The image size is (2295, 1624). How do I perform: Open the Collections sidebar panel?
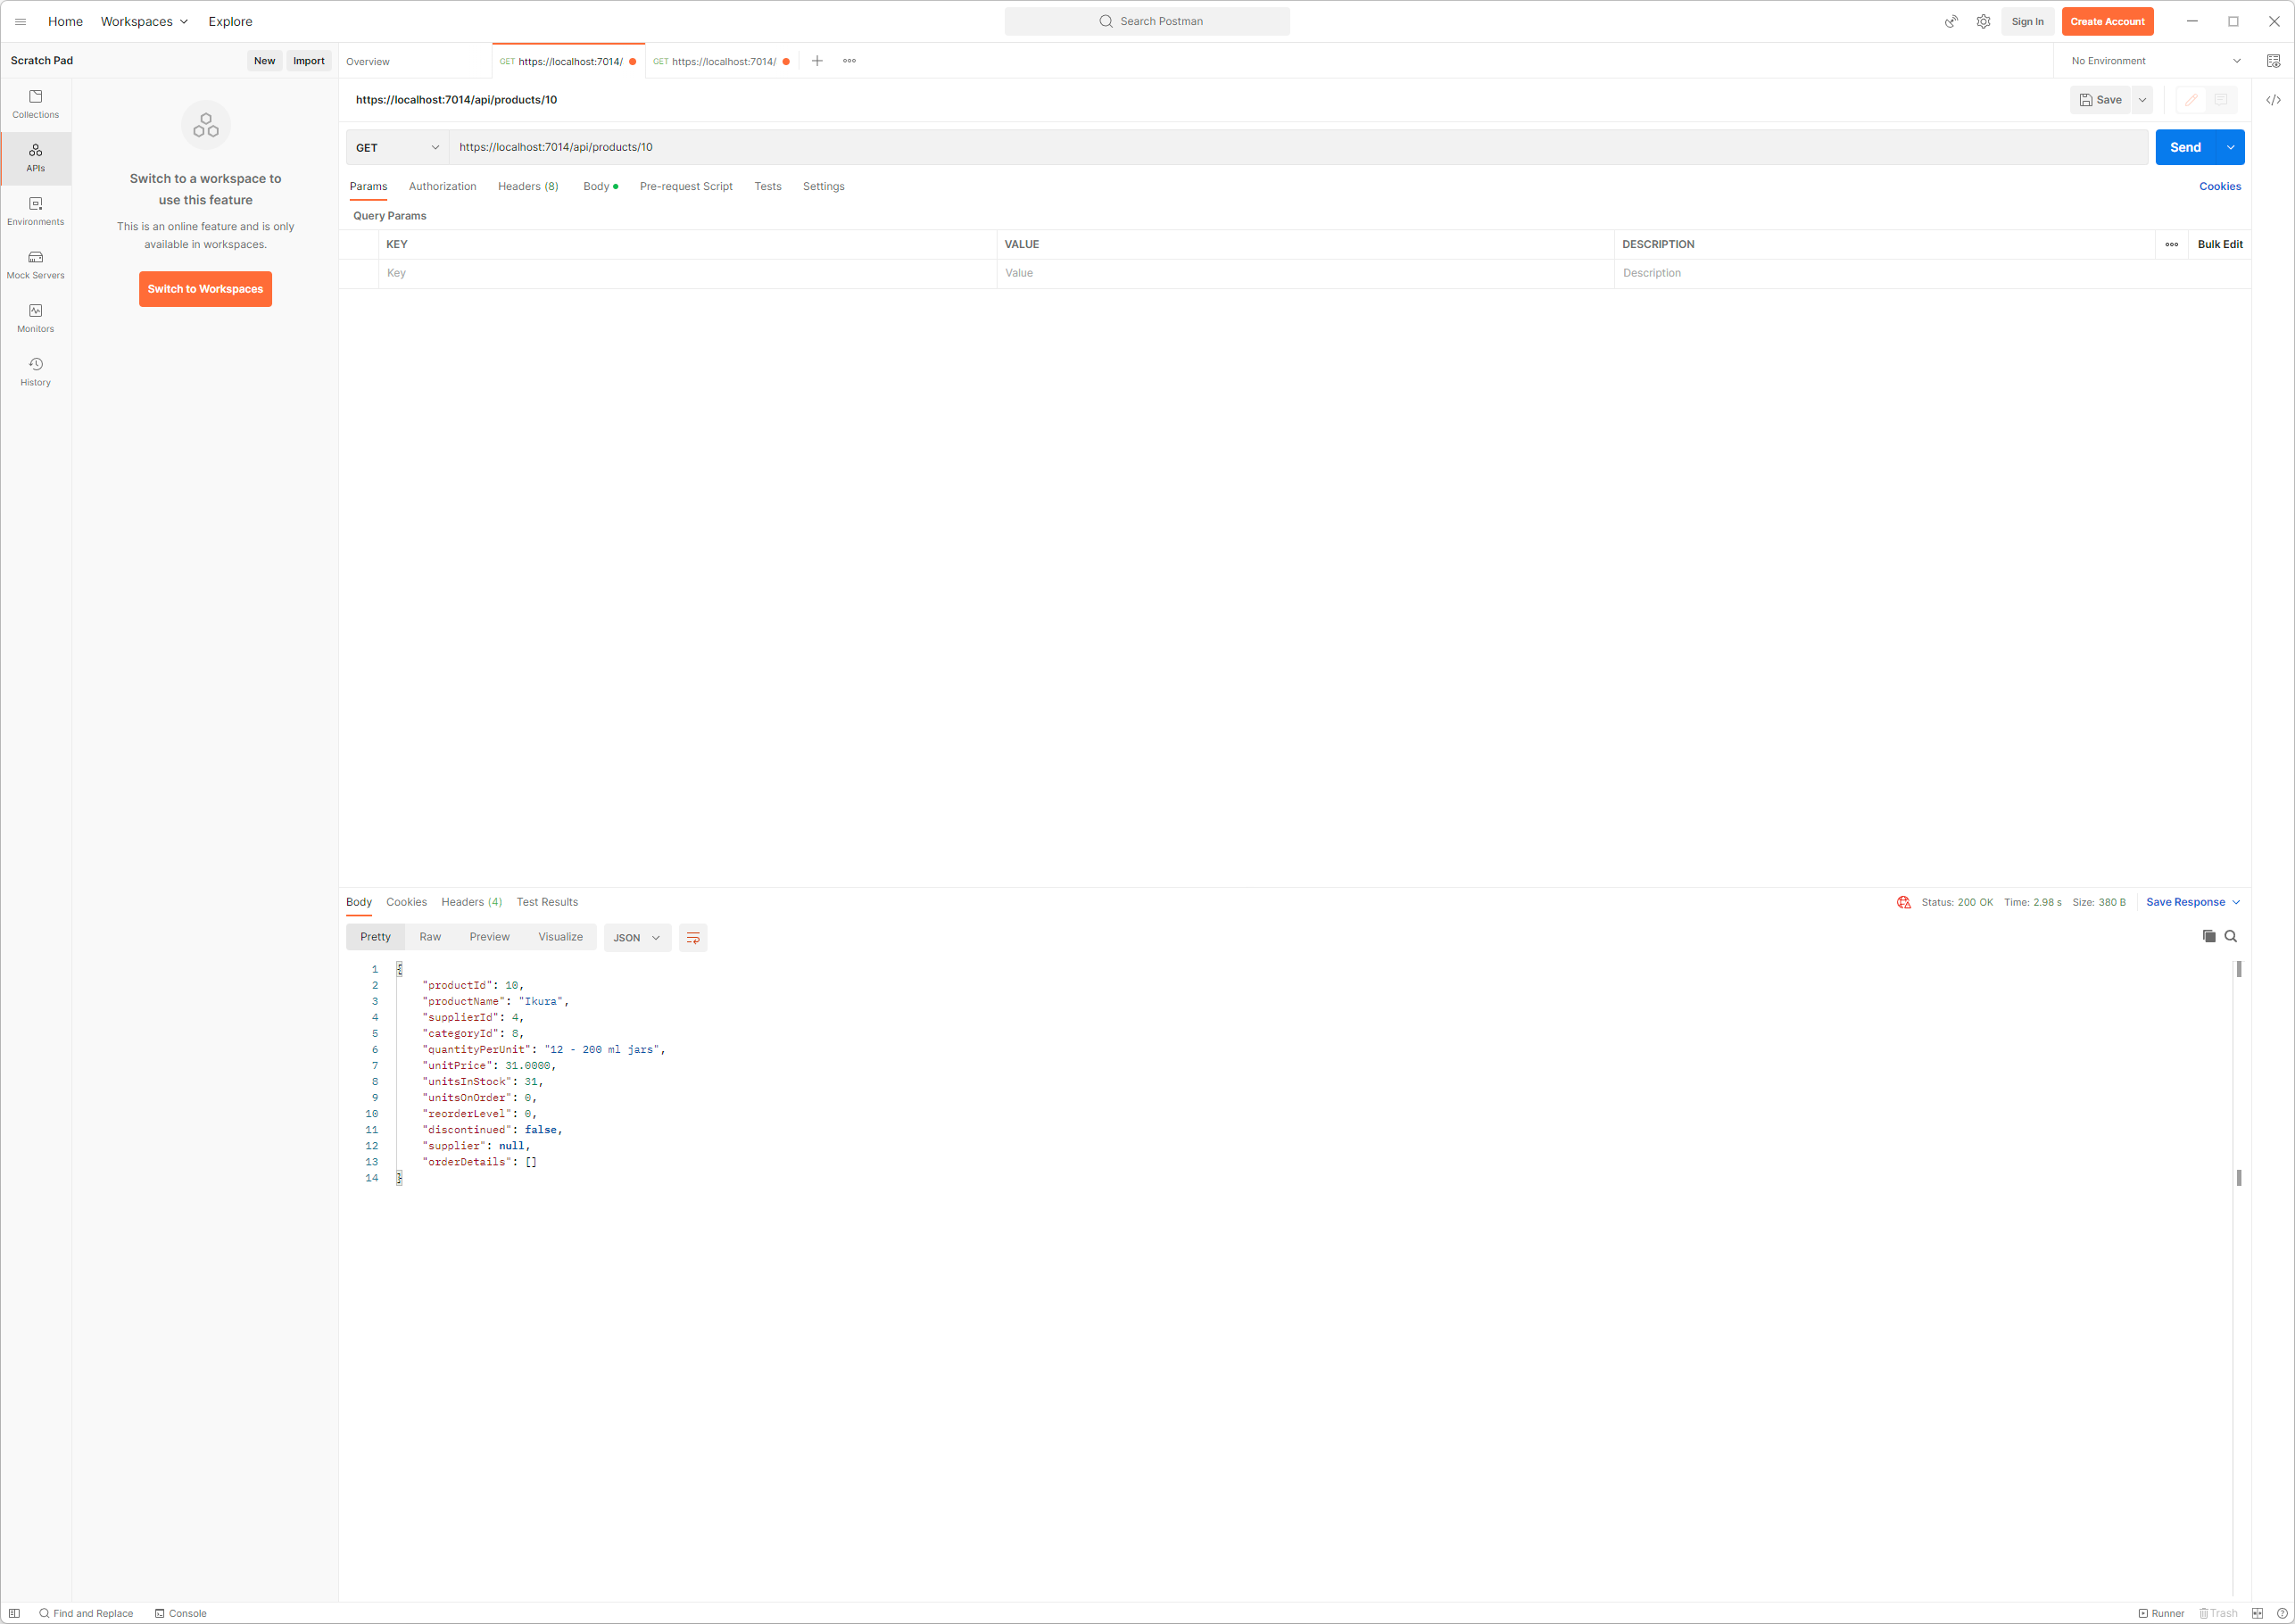click(35, 104)
